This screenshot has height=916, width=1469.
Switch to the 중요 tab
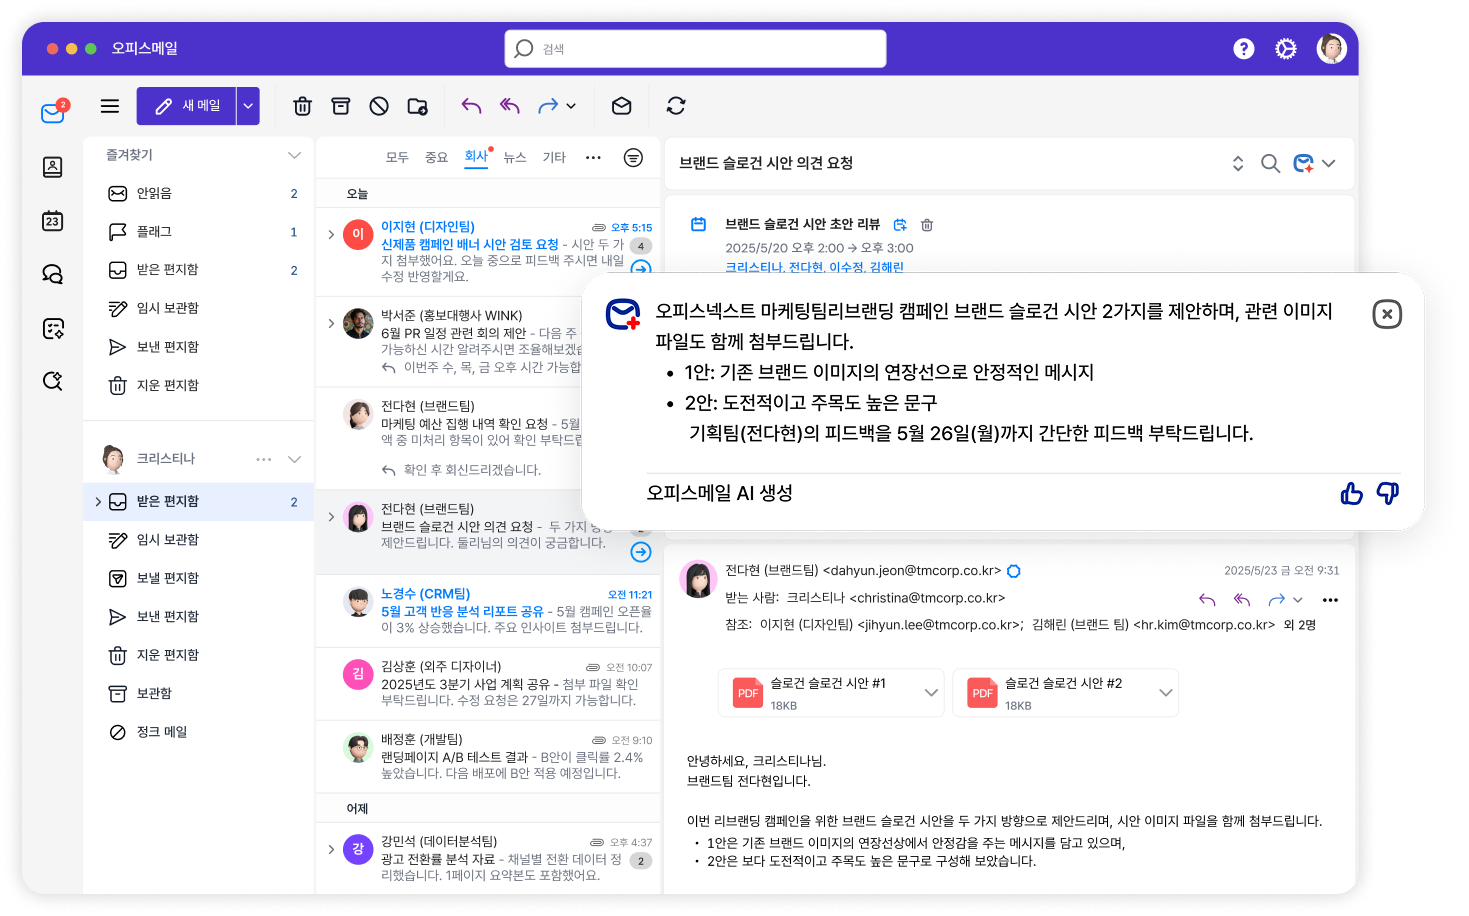tap(435, 157)
